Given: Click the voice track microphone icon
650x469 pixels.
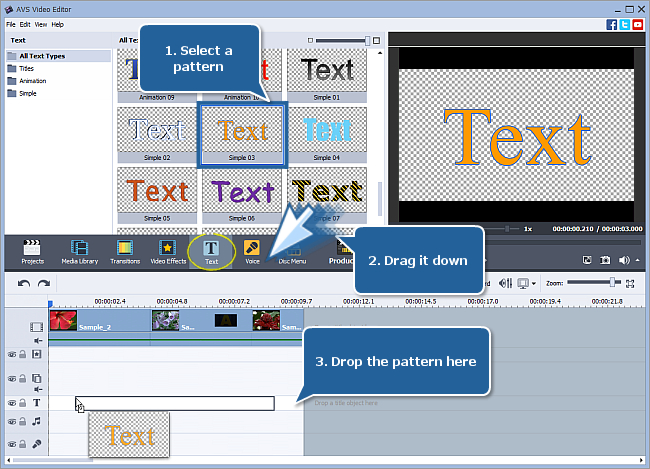Looking at the screenshot, I should tap(37, 444).
